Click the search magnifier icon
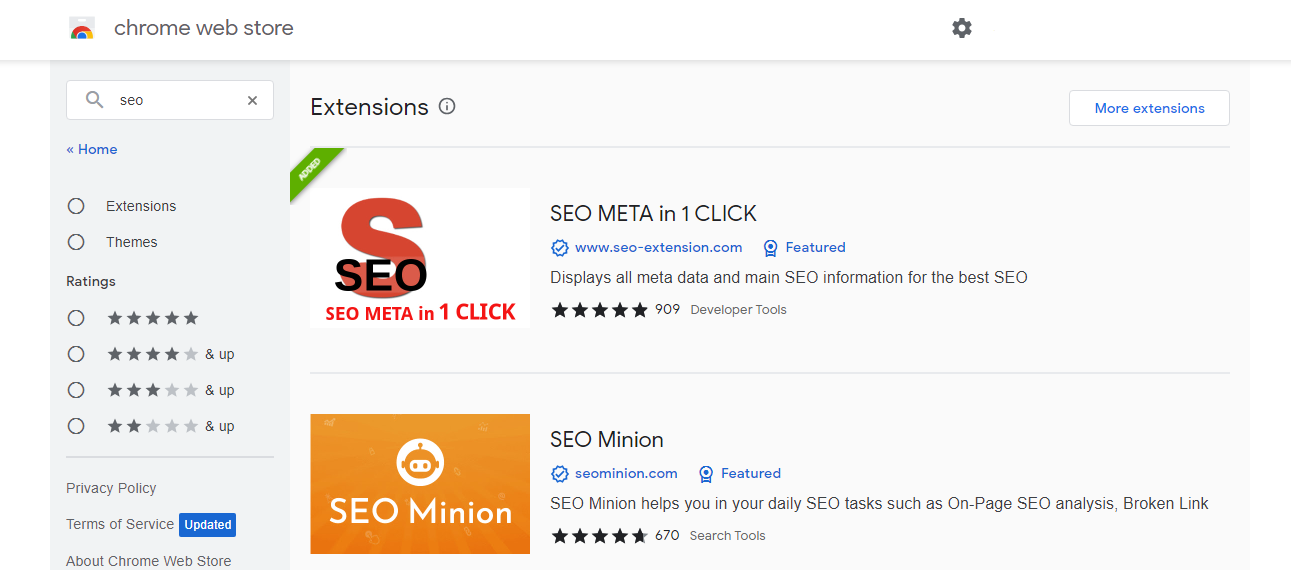Viewport: 1291px width, 570px height. click(x=95, y=100)
